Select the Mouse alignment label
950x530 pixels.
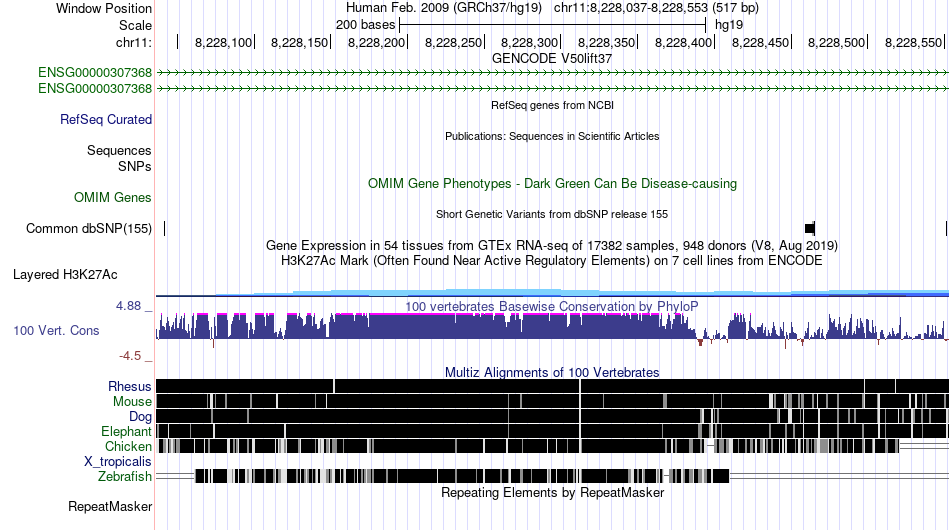132,402
